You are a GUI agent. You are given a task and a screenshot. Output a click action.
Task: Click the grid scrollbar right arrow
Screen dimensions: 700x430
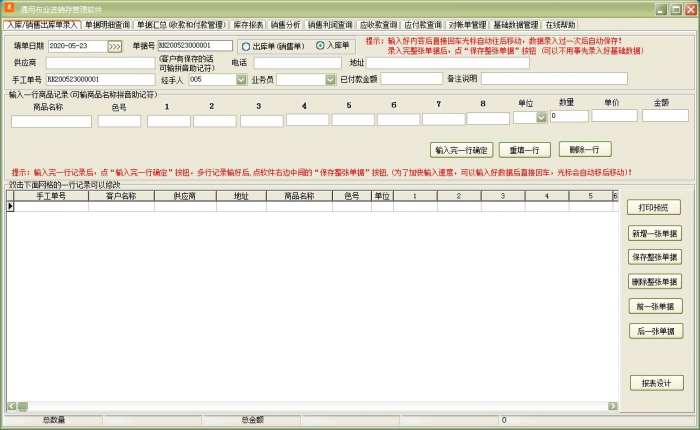[x=612, y=406]
